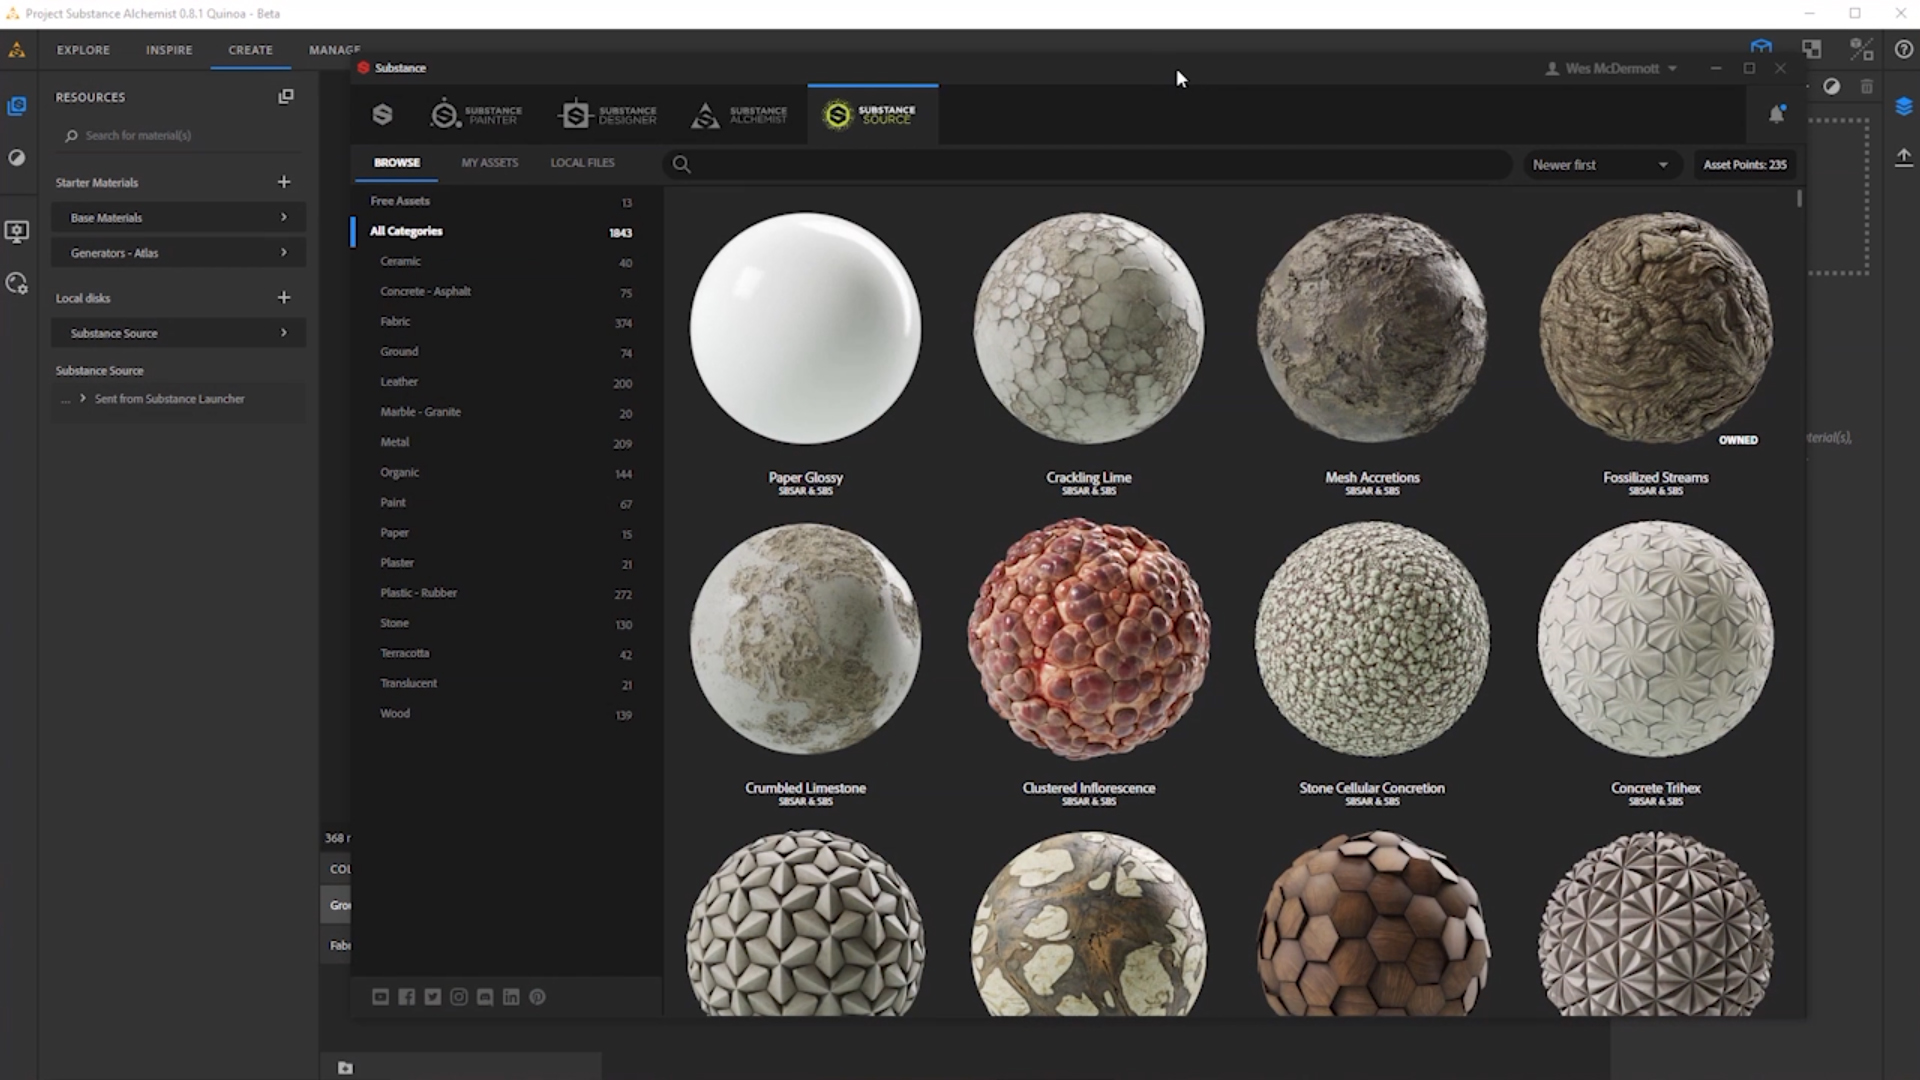The width and height of the screenshot is (1920, 1080).
Task: Click the Instagram icon in footer
Action: [459, 997]
